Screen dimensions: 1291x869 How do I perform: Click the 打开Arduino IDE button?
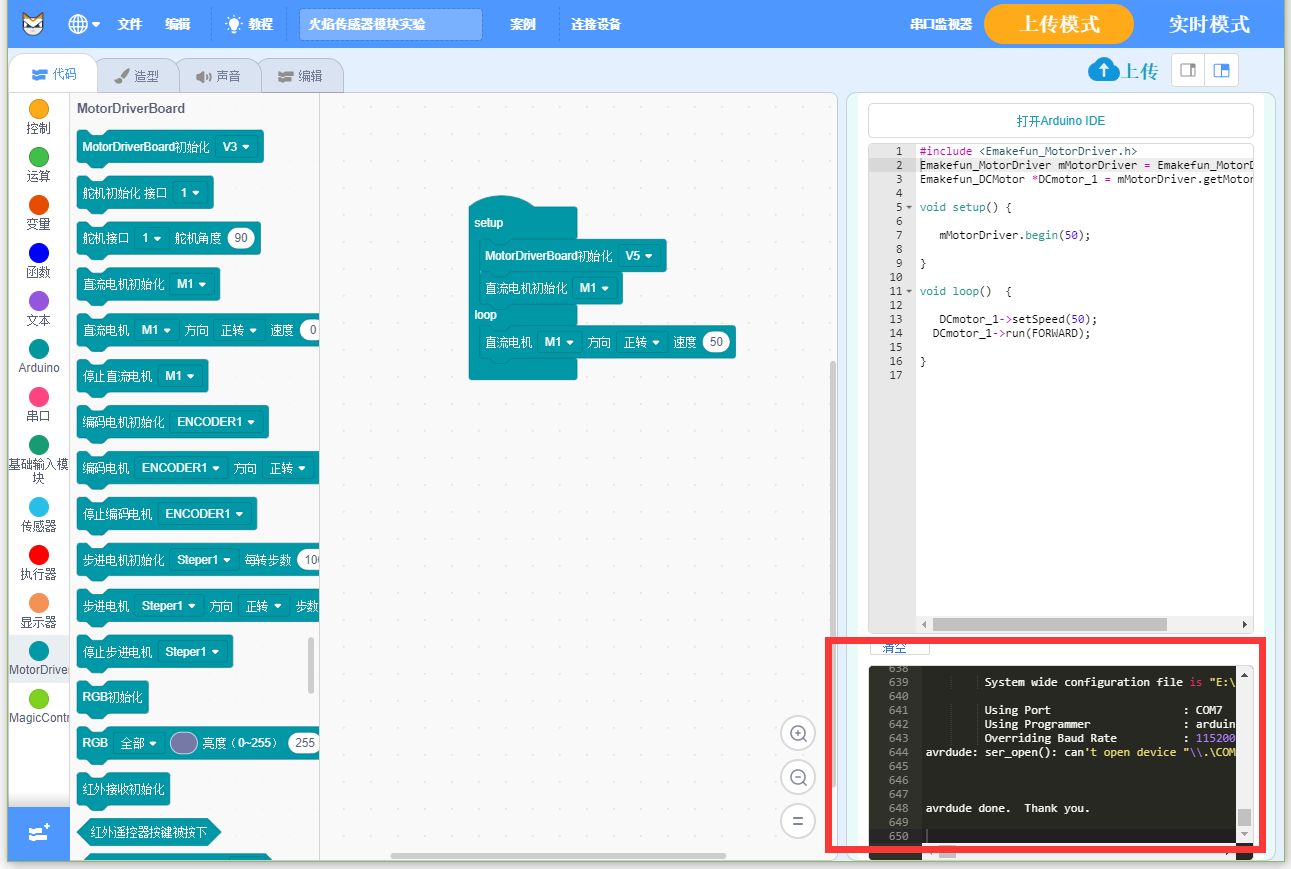[x=1060, y=121]
